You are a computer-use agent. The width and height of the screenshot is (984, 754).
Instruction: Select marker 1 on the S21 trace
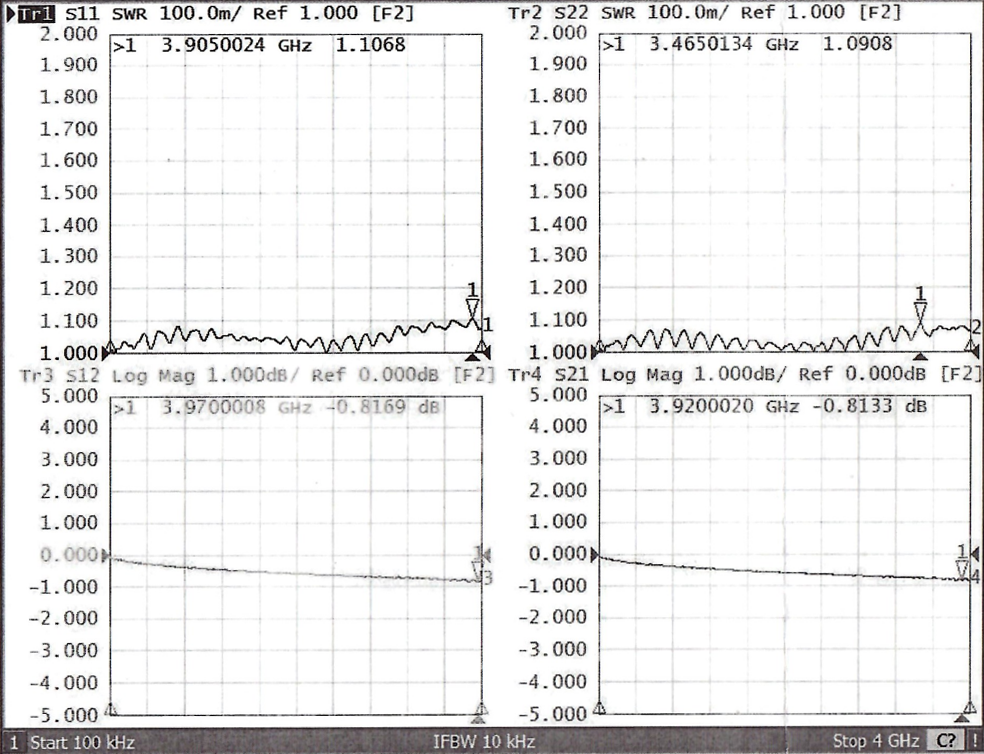(x=962, y=568)
